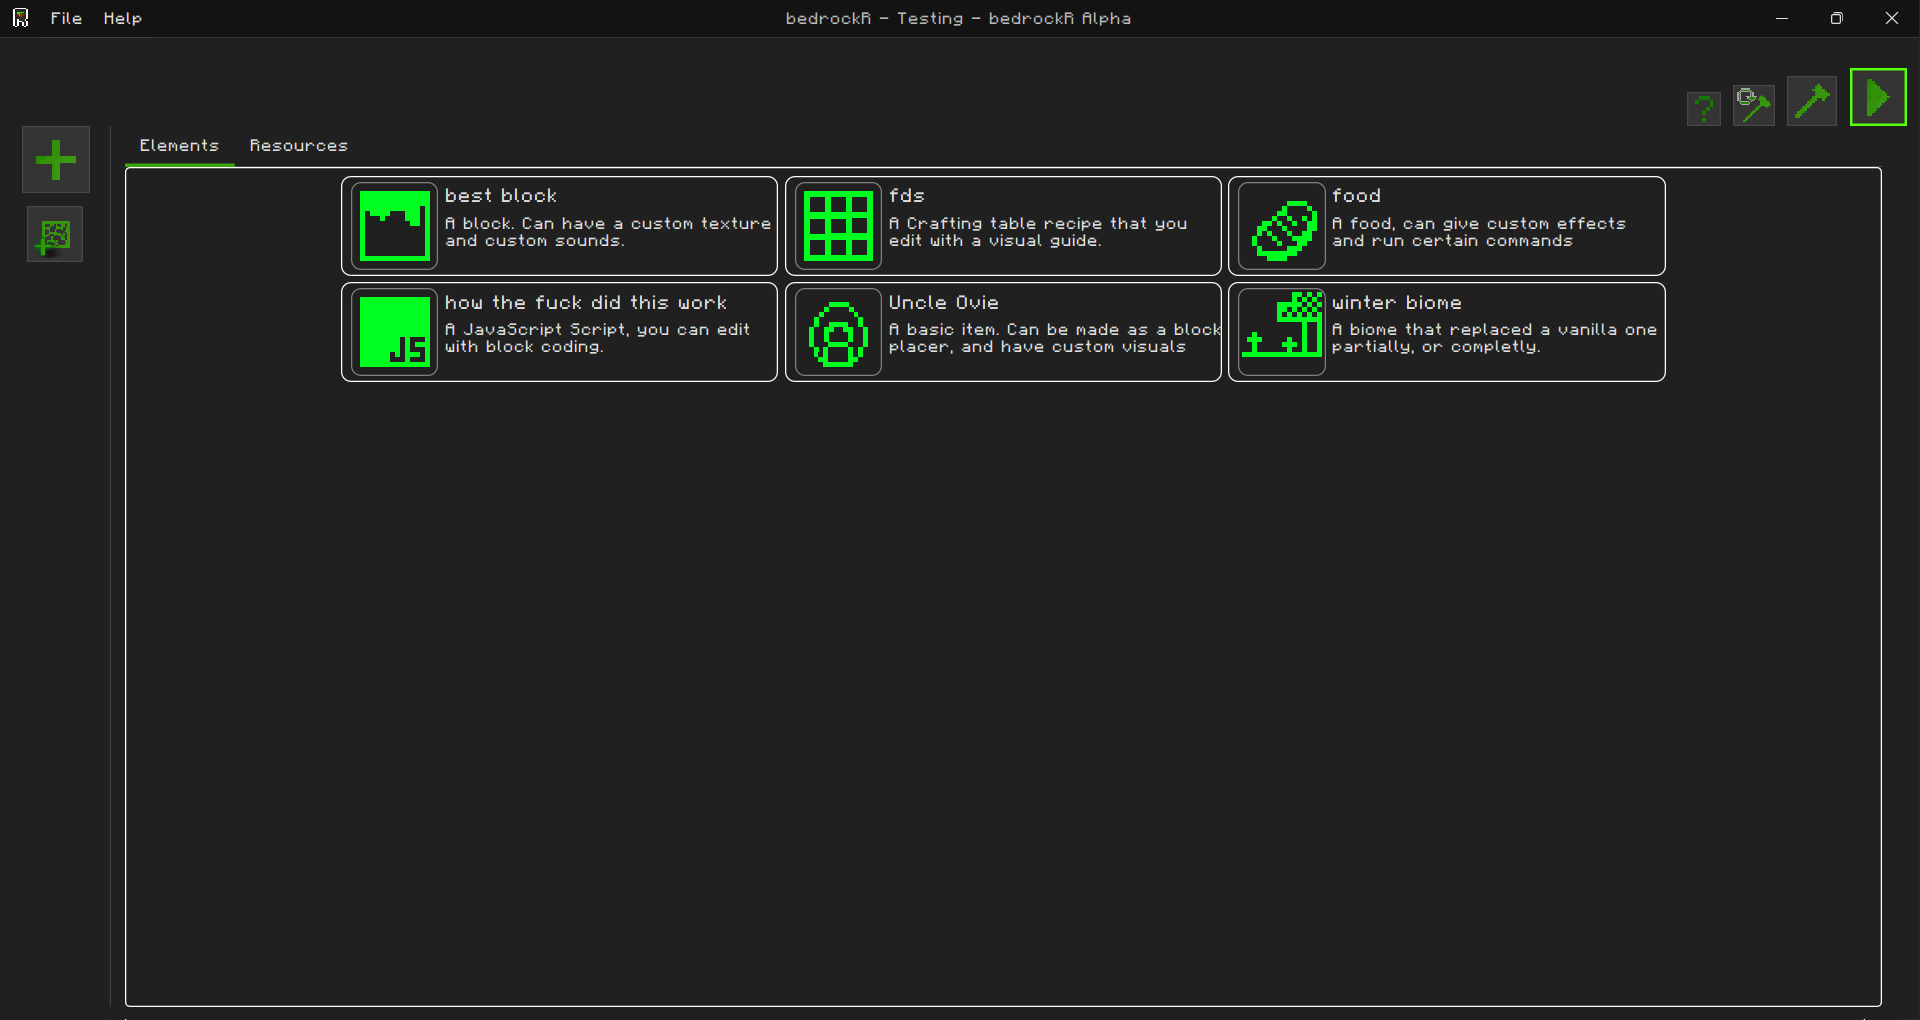
Task: Click the bedrockR app icon in the titlebar
Action: click(x=21, y=17)
